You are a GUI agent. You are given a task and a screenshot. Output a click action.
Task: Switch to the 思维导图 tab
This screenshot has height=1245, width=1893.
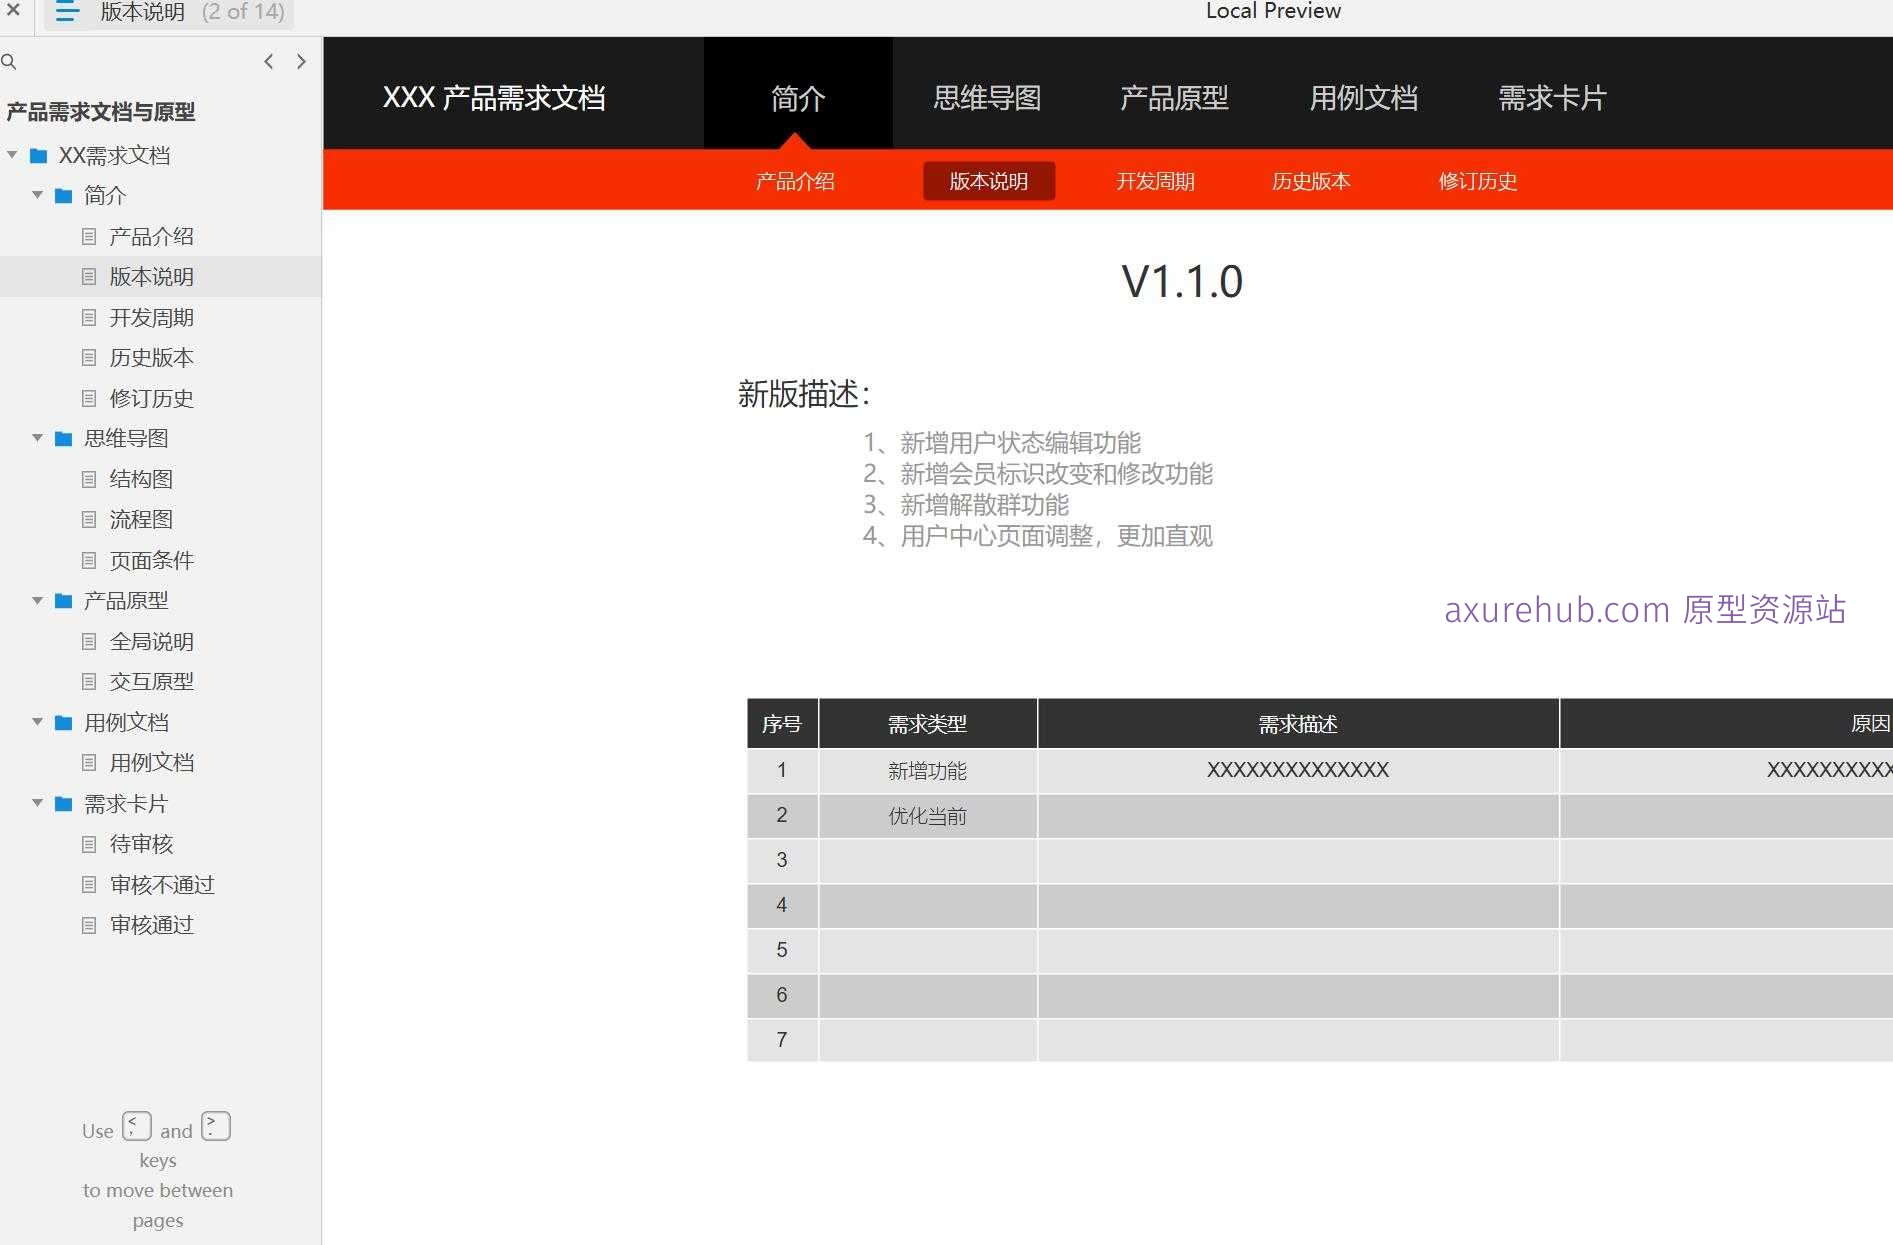[986, 96]
